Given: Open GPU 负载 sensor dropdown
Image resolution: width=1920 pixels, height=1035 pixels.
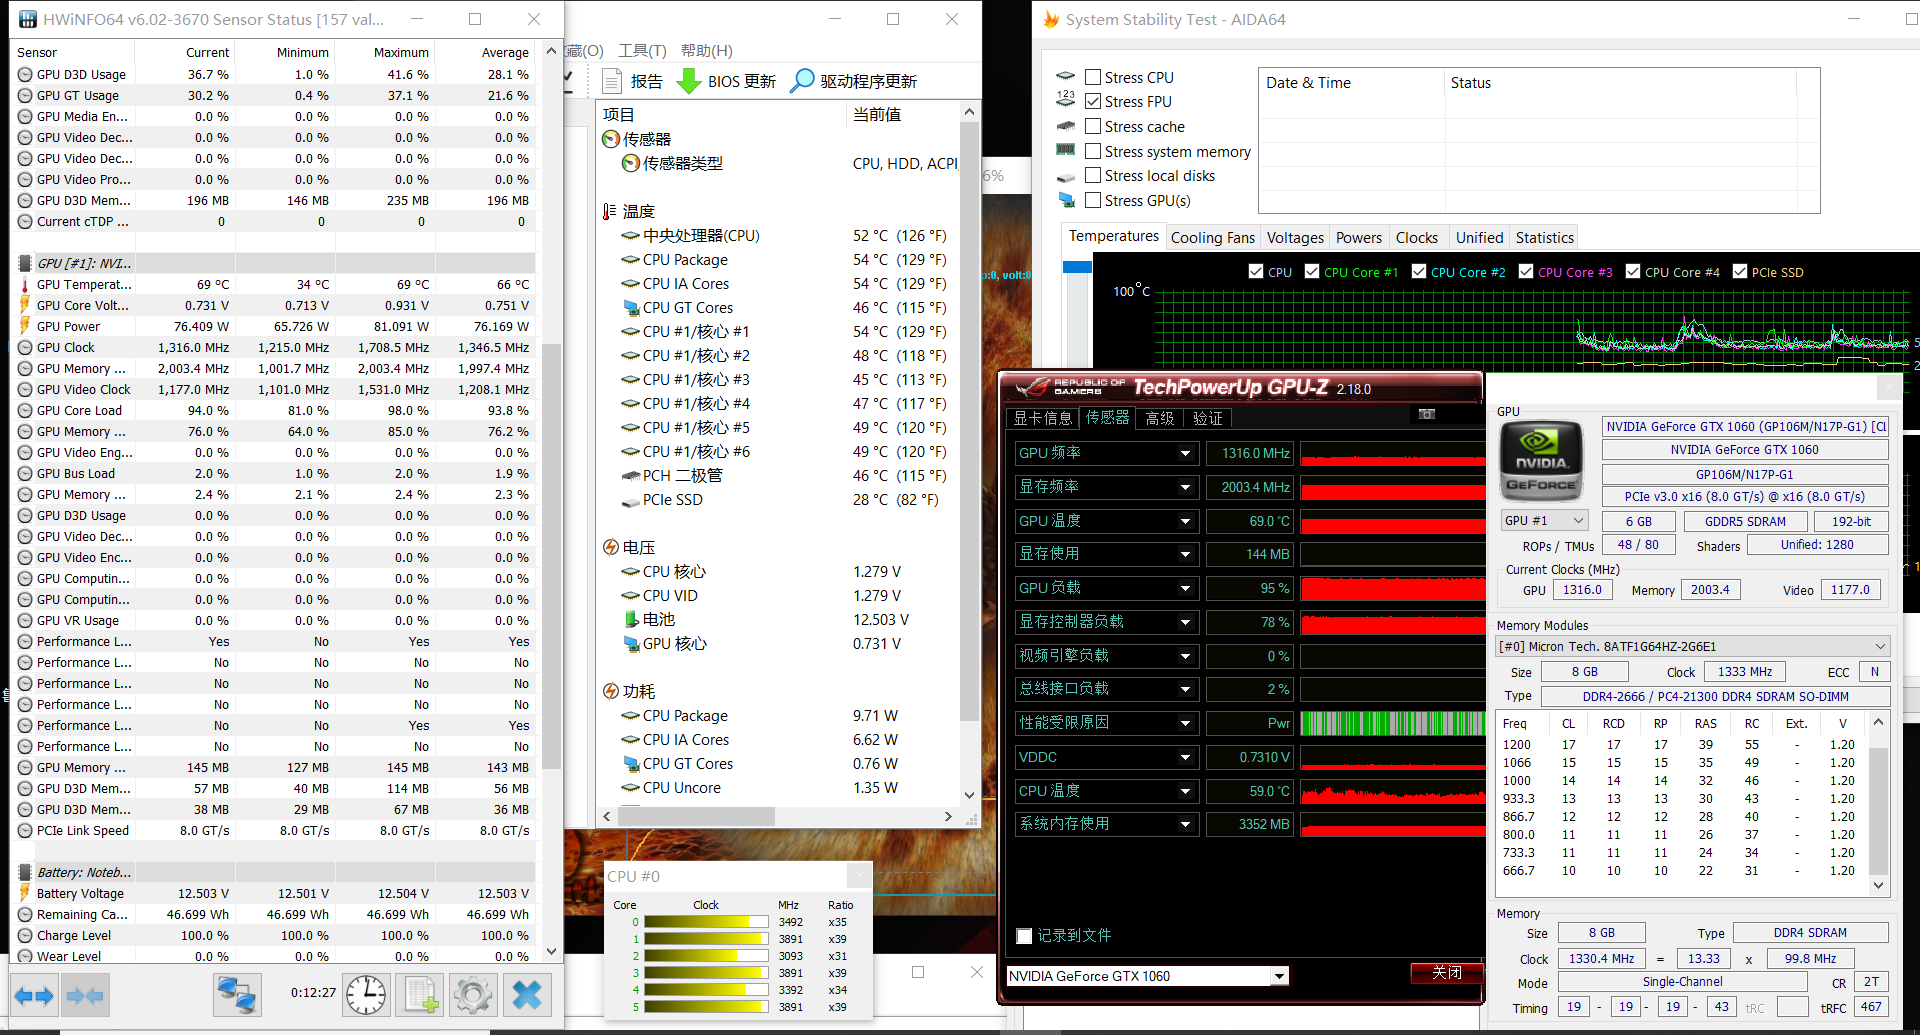Looking at the screenshot, I should click(x=1185, y=588).
